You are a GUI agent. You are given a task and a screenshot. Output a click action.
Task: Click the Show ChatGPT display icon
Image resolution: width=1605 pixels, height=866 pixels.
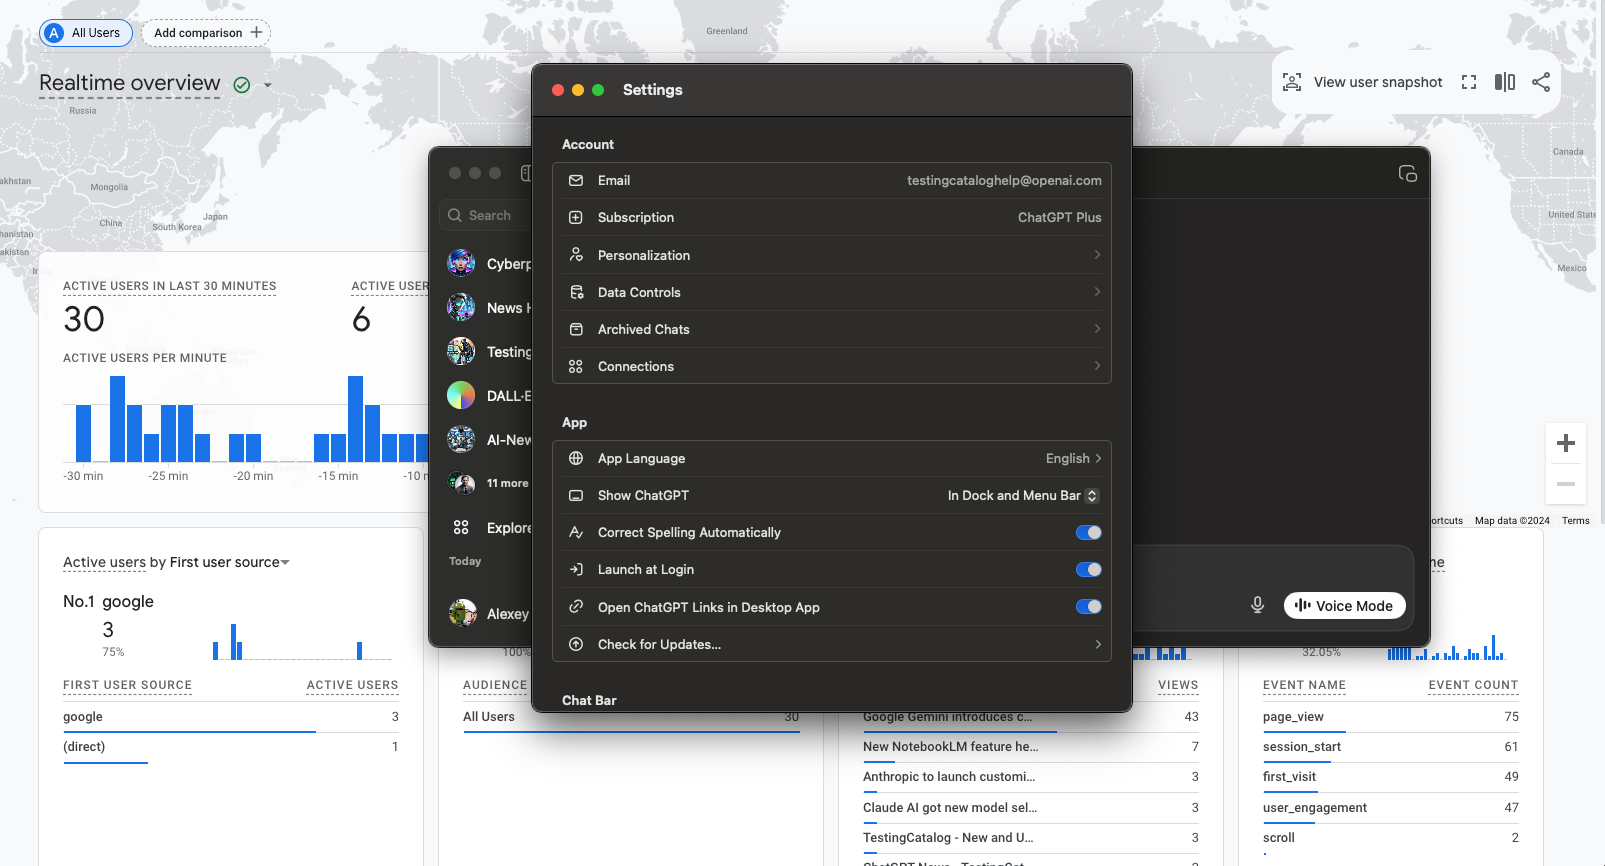point(576,496)
